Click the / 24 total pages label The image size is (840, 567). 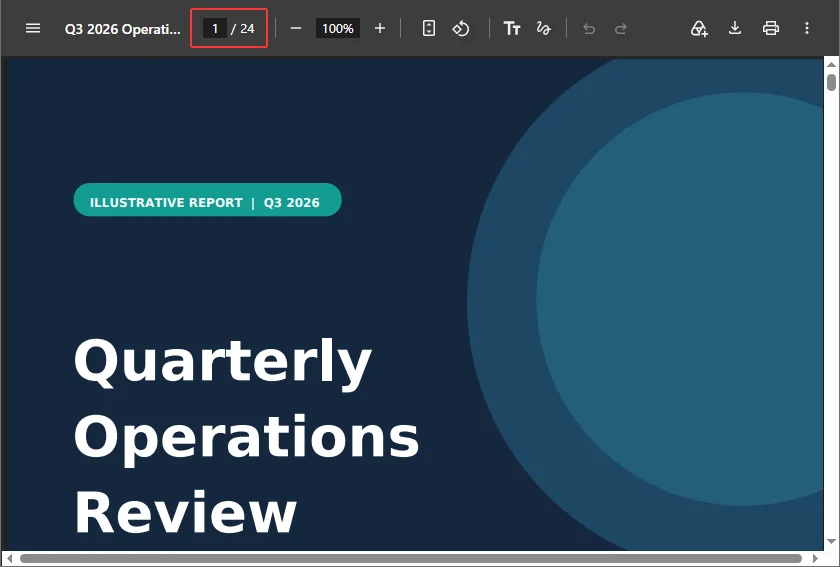[243, 29]
